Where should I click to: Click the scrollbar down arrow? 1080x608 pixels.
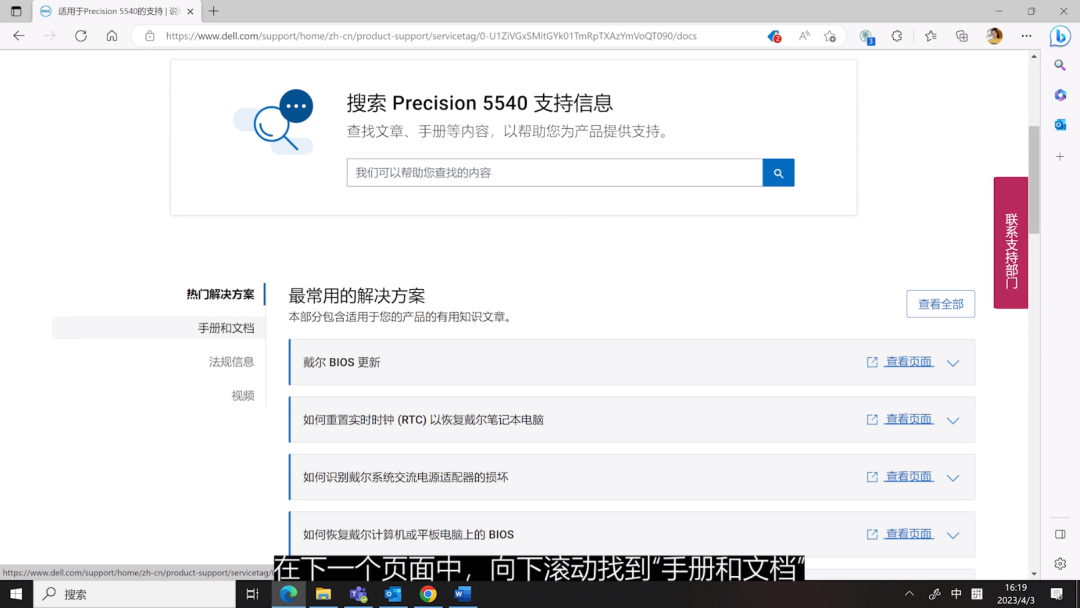[x=1034, y=573]
